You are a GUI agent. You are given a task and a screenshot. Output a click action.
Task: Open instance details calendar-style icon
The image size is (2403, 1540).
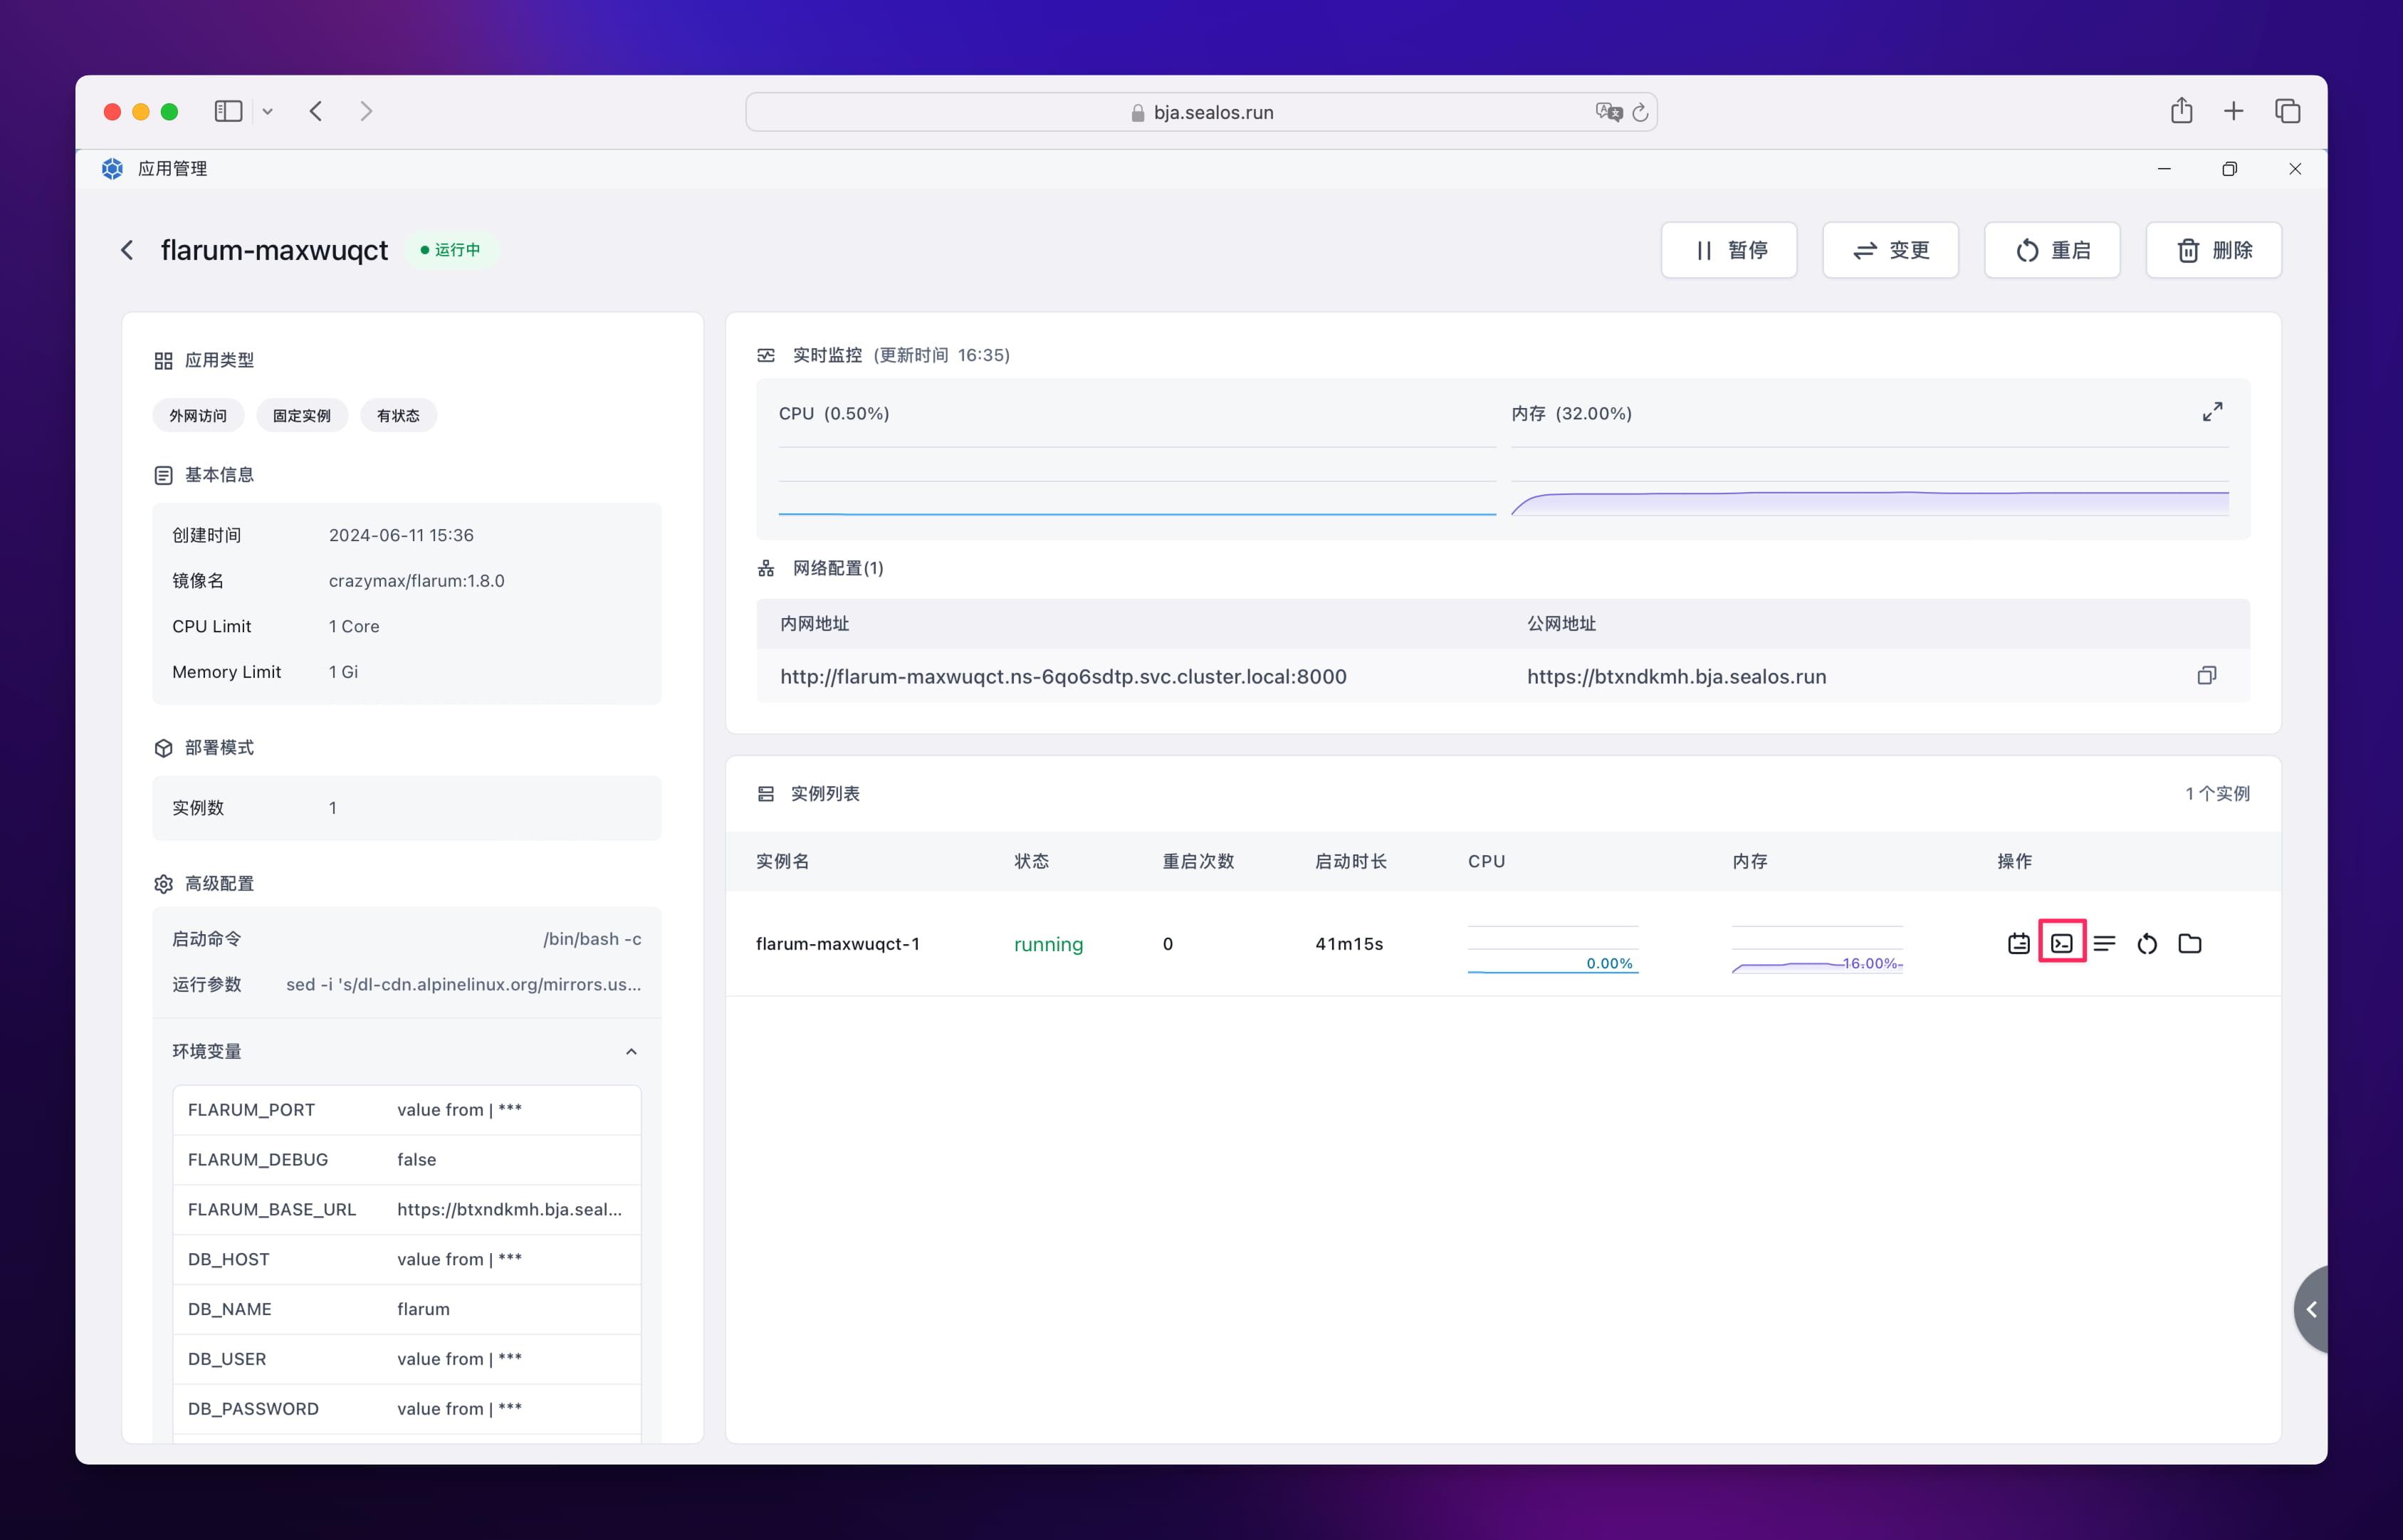(2018, 943)
